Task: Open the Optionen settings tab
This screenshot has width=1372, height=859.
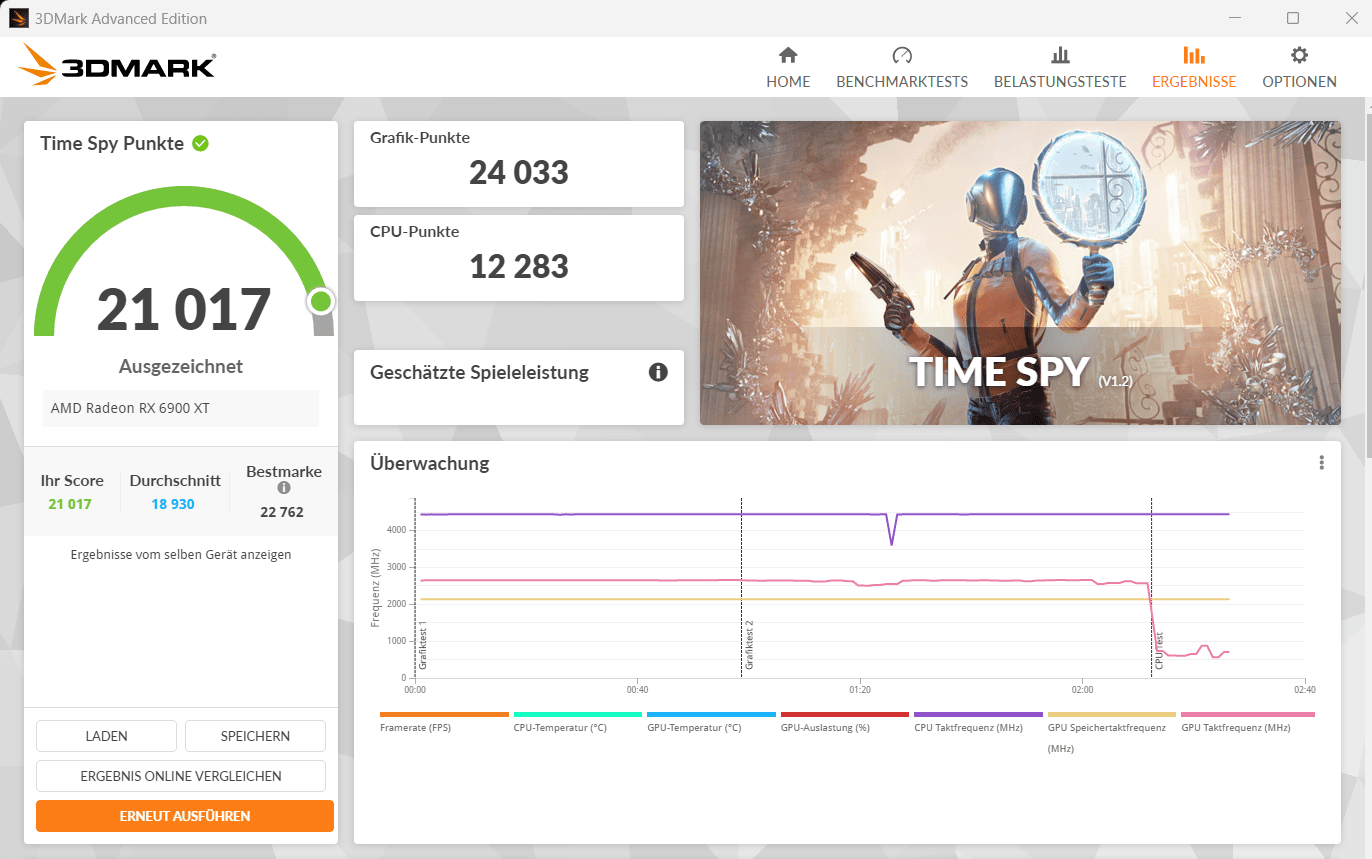Action: pos(1299,68)
